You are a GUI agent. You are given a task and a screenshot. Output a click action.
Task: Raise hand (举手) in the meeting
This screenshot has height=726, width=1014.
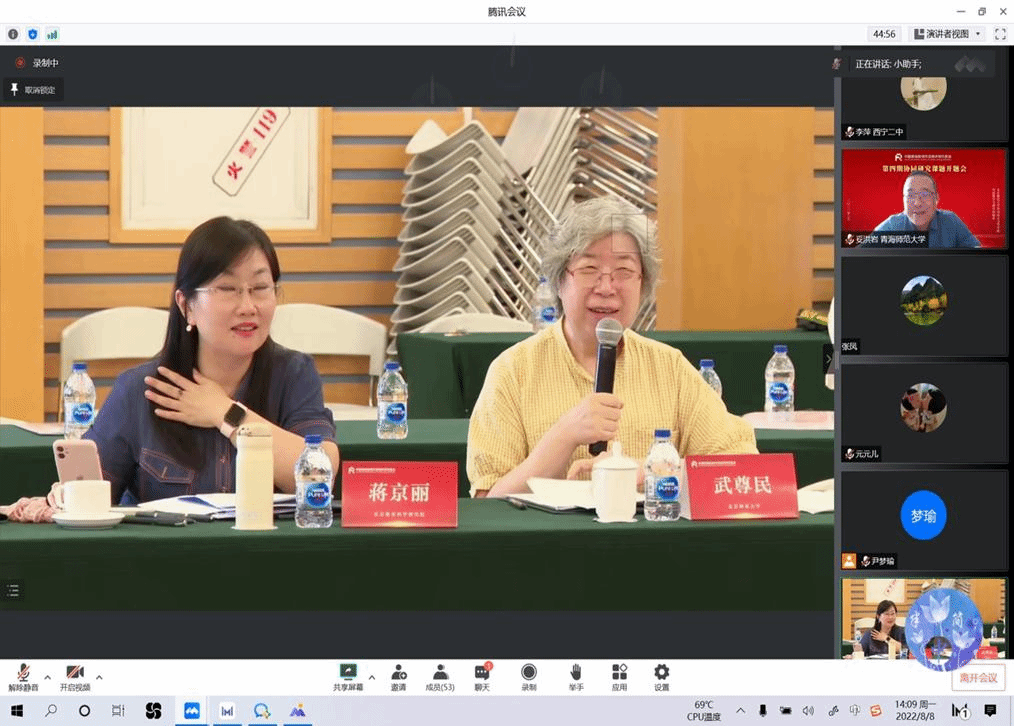pos(576,677)
